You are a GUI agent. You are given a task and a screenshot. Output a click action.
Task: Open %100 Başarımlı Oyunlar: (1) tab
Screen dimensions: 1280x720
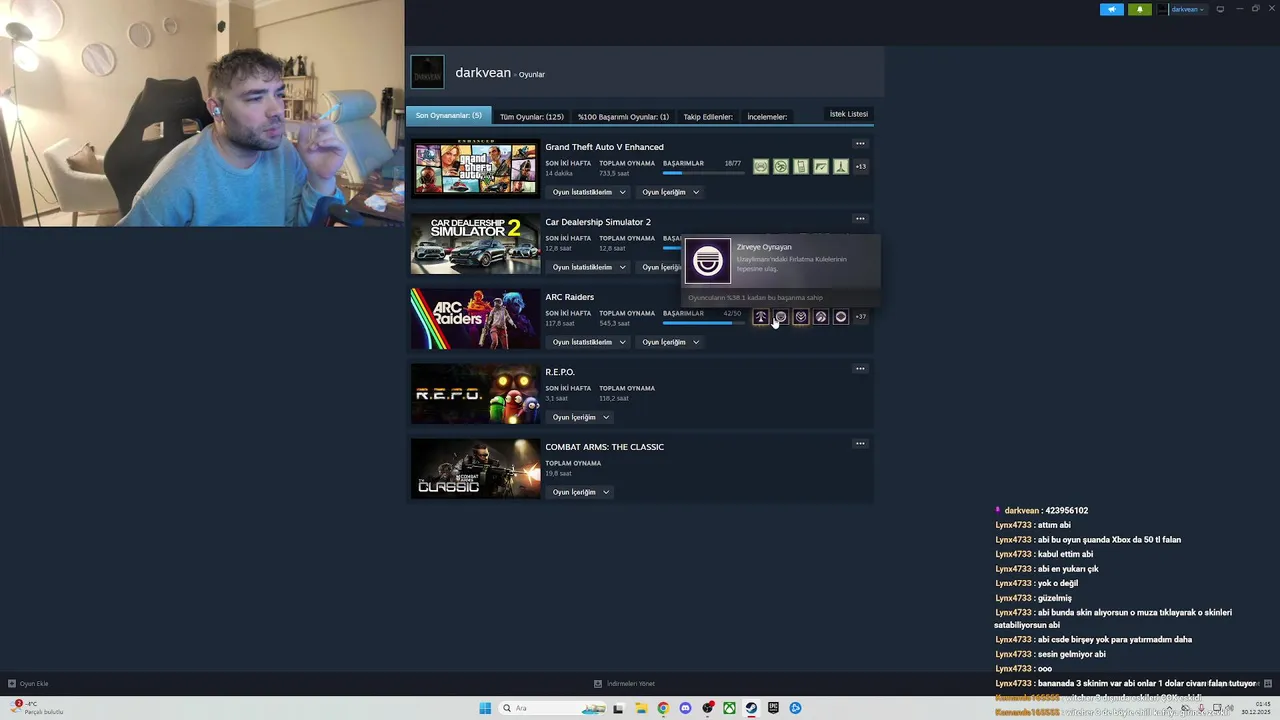click(x=623, y=117)
